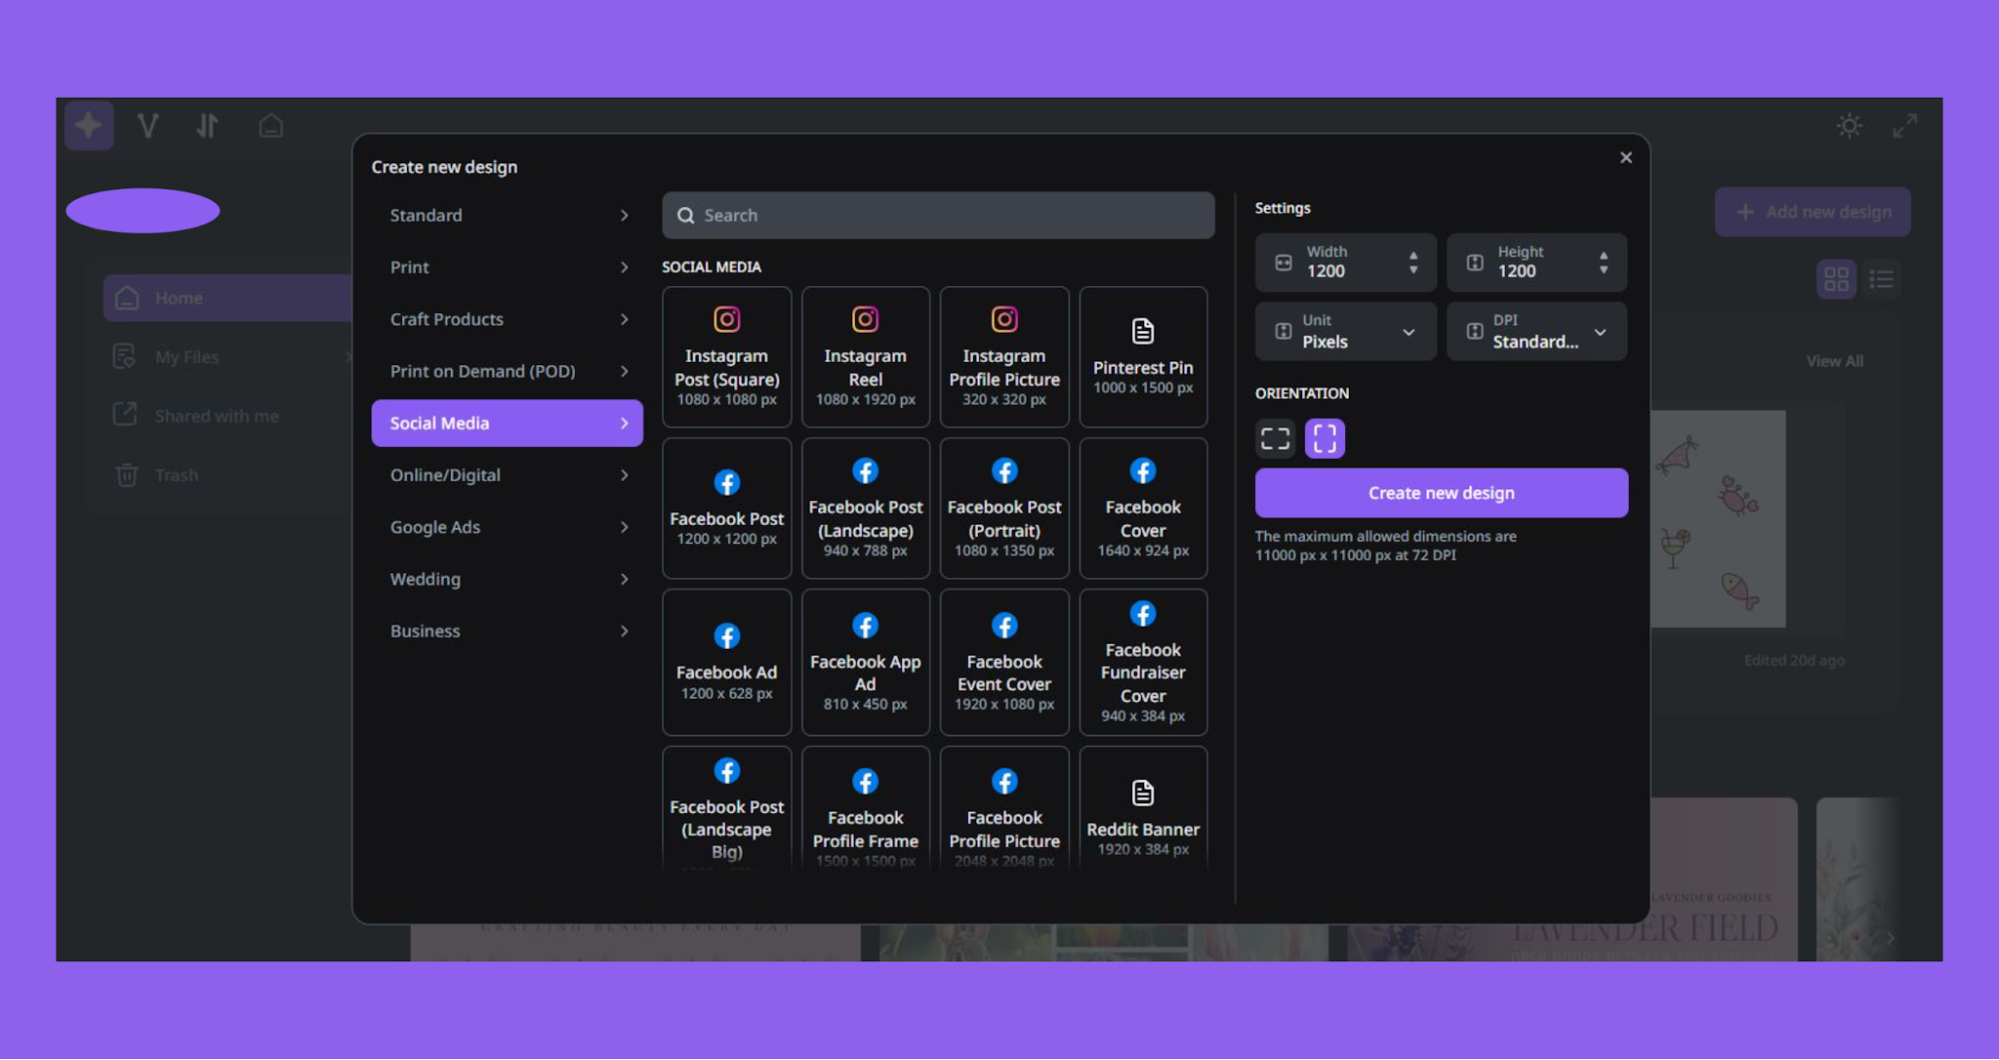
Task: Select the Instagram Reel template
Action: (865, 357)
